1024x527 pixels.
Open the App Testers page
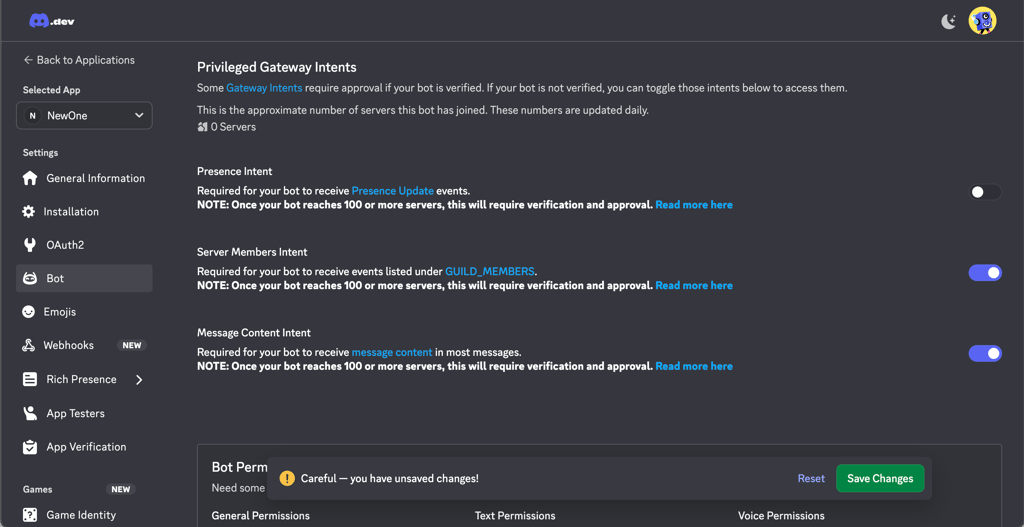coord(84,413)
